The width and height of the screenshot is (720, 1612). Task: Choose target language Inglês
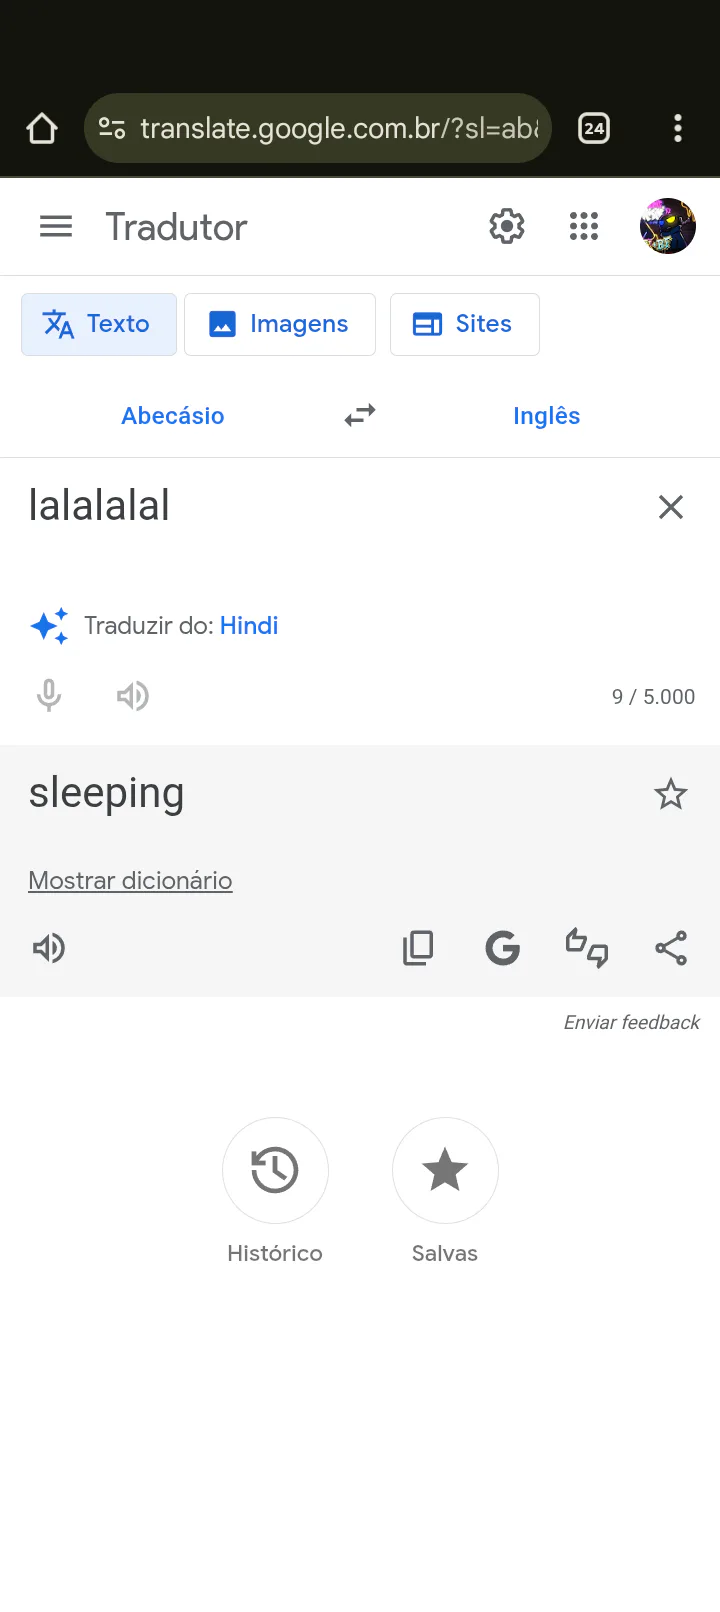point(546,416)
